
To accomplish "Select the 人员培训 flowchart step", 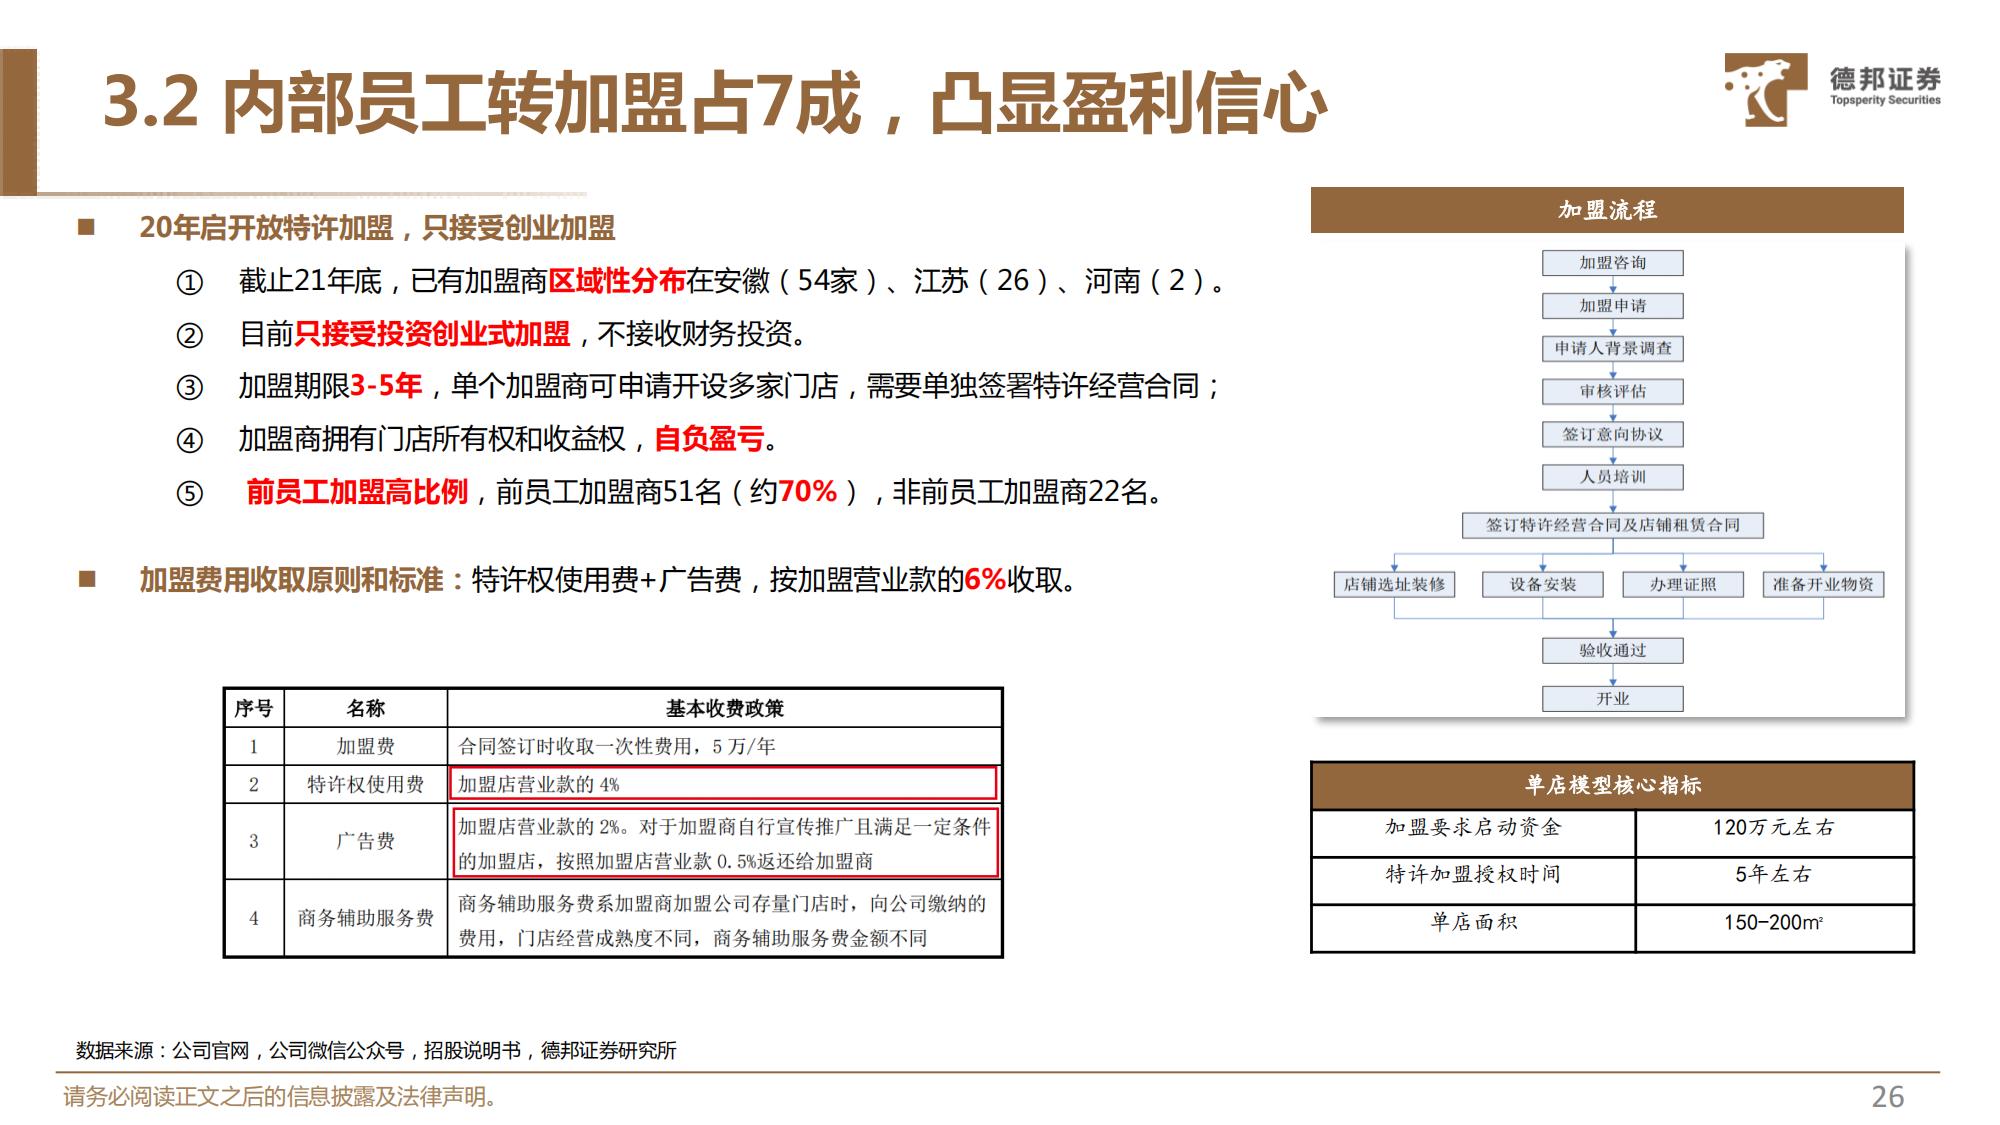I will pos(1612,477).
